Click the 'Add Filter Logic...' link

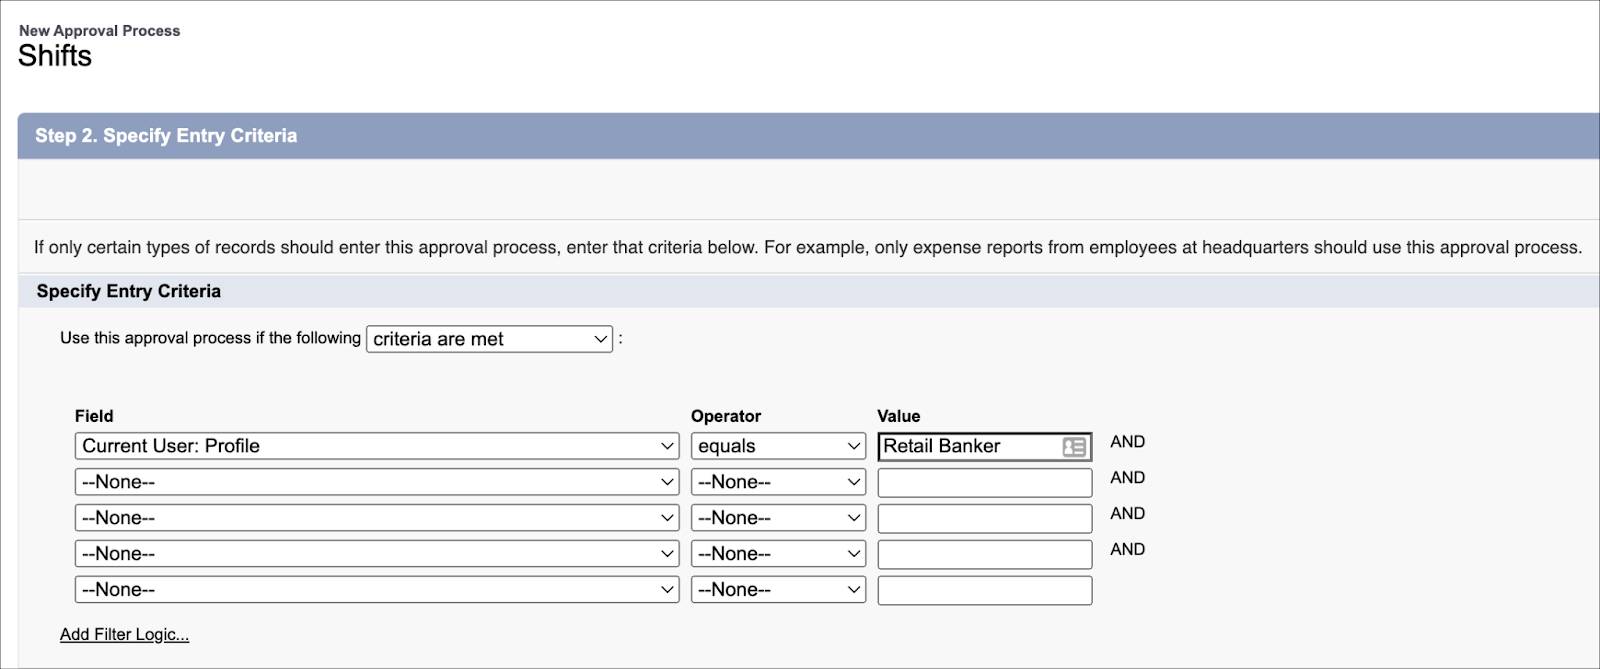tap(124, 634)
